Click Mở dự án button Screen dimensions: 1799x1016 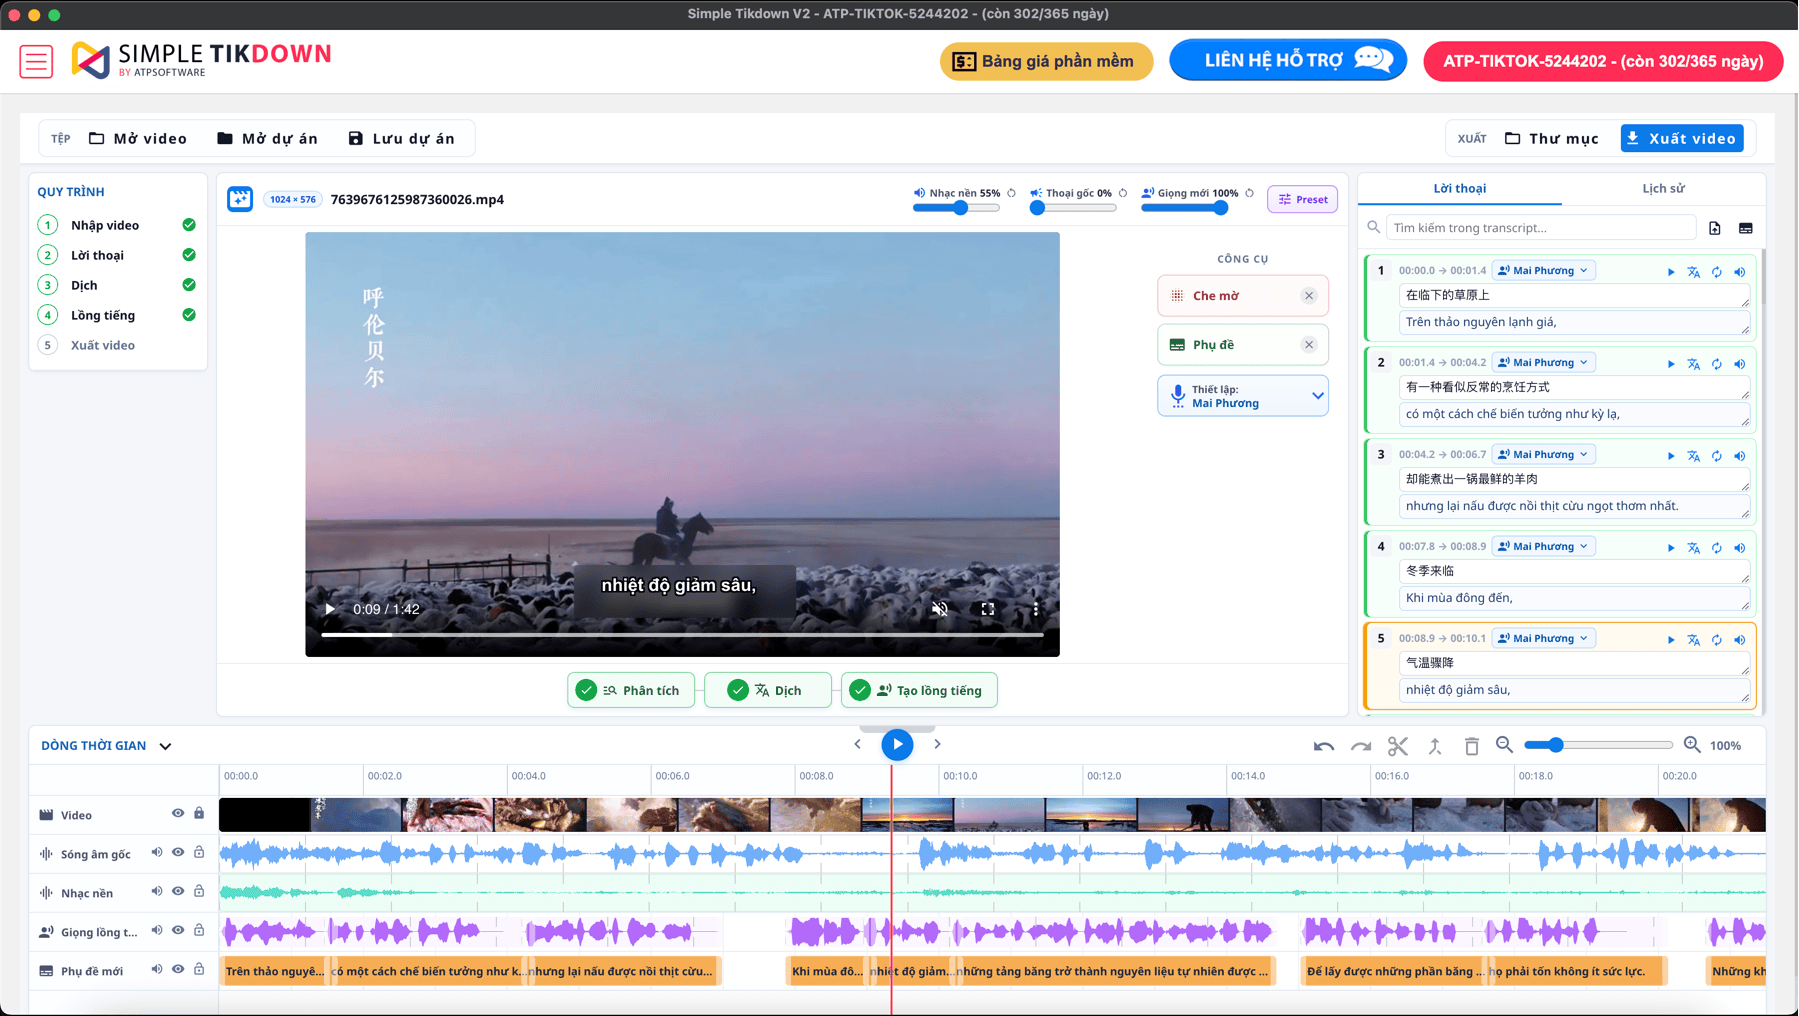tap(268, 139)
